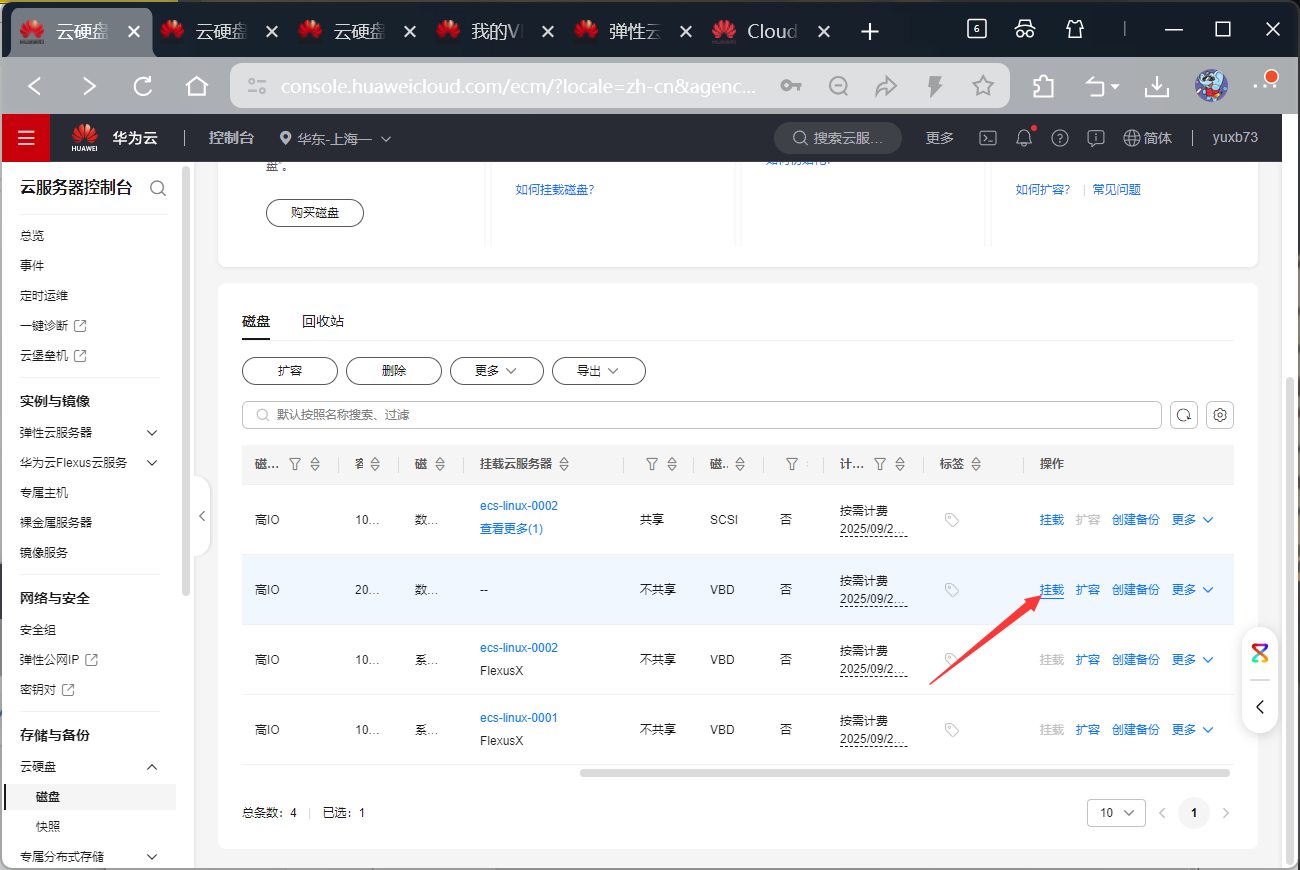
Task: Open the 常见问题 link
Action: (x=1116, y=189)
